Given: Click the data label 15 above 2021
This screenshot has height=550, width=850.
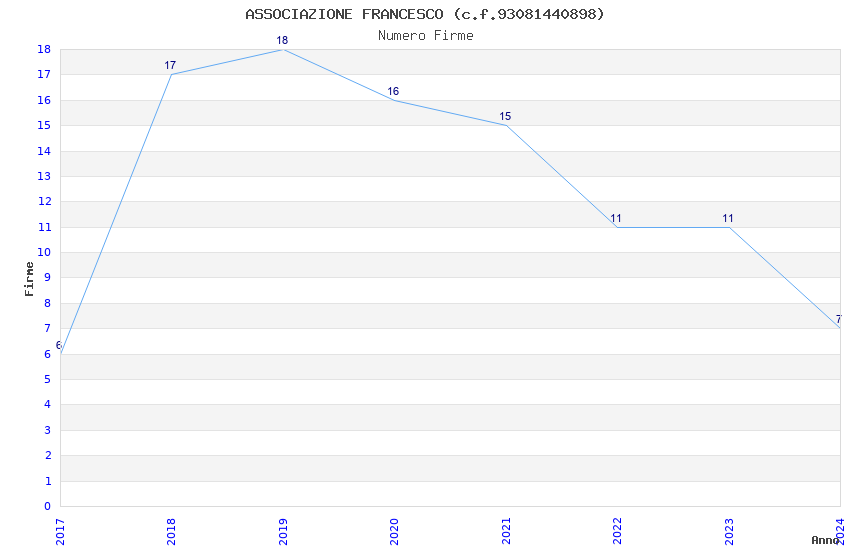Looking at the screenshot, I should coord(505,116).
